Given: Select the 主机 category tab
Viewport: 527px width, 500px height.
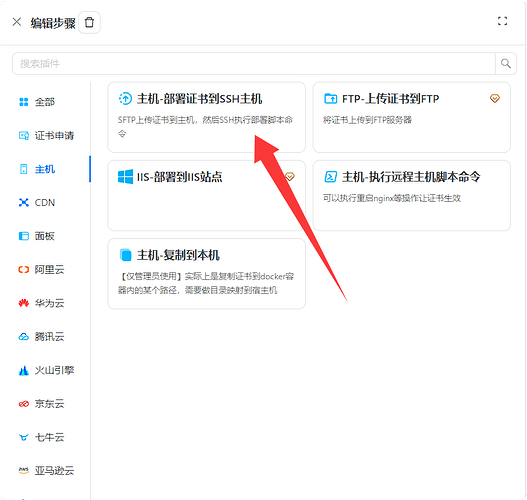Looking at the screenshot, I should tap(37, 169).
